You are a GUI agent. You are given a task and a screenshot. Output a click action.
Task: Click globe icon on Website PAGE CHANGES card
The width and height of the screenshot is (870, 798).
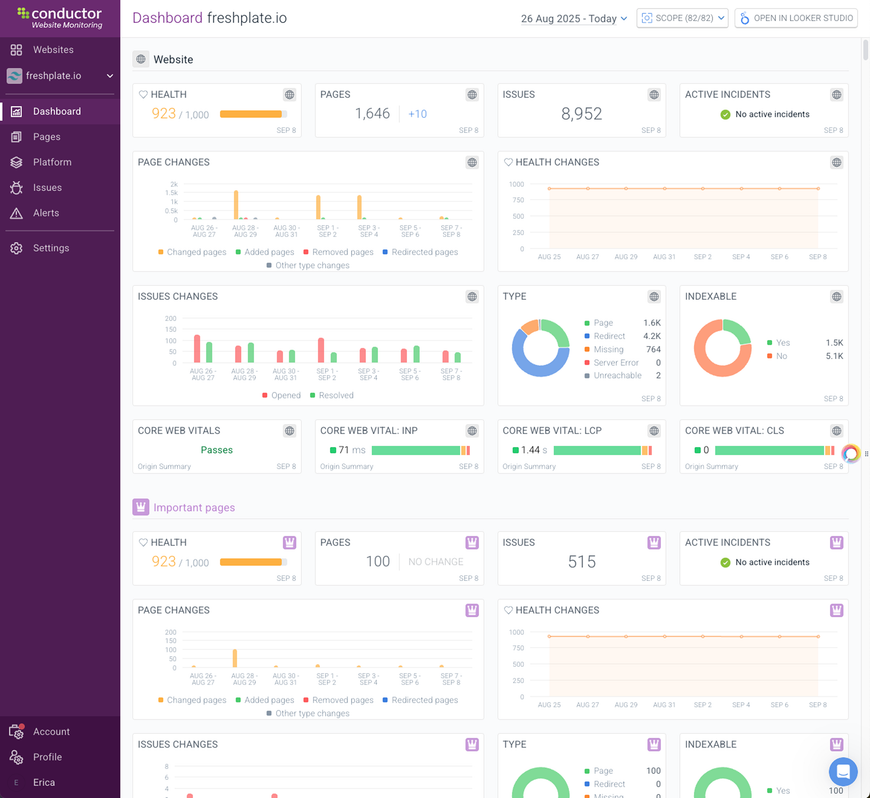472,162
